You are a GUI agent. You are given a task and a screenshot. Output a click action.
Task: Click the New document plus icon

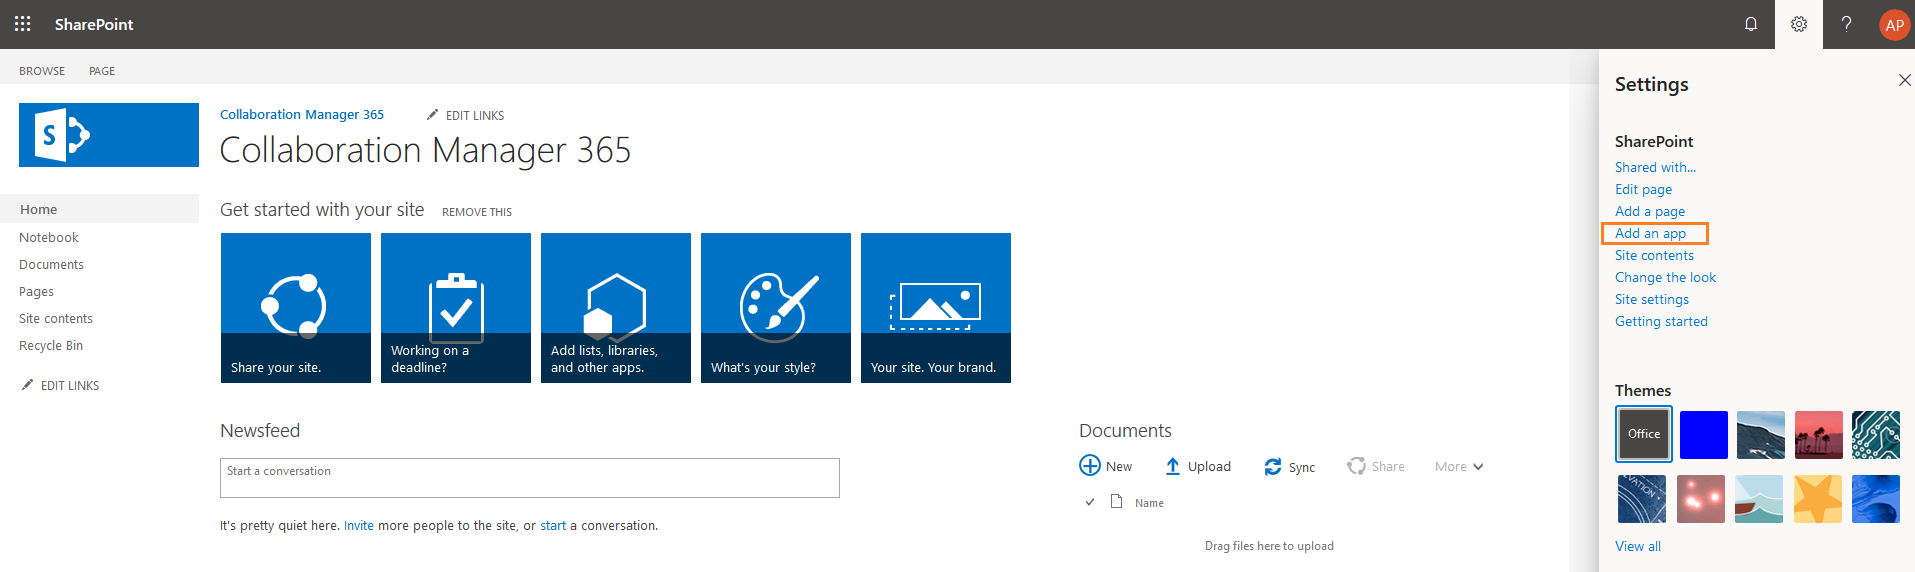pyautogui.click(x=1090, y=465)
